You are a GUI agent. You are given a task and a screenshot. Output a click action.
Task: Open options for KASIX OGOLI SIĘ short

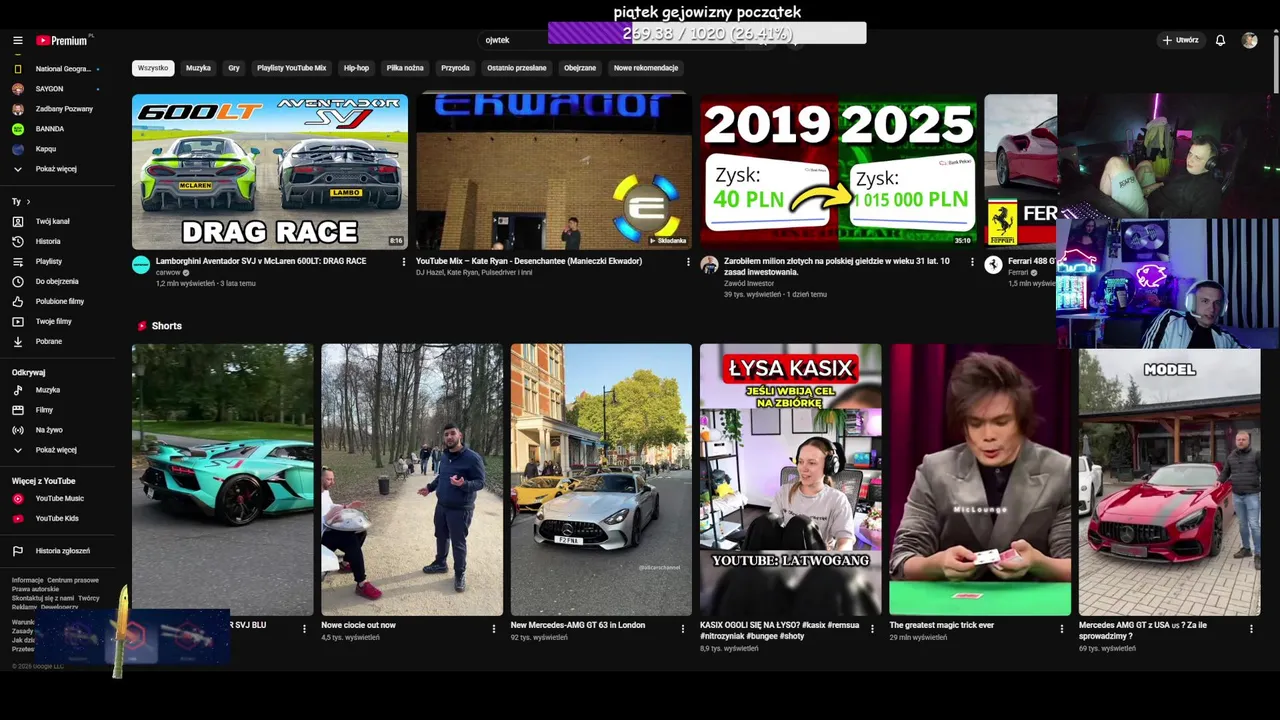pos(872,629)
